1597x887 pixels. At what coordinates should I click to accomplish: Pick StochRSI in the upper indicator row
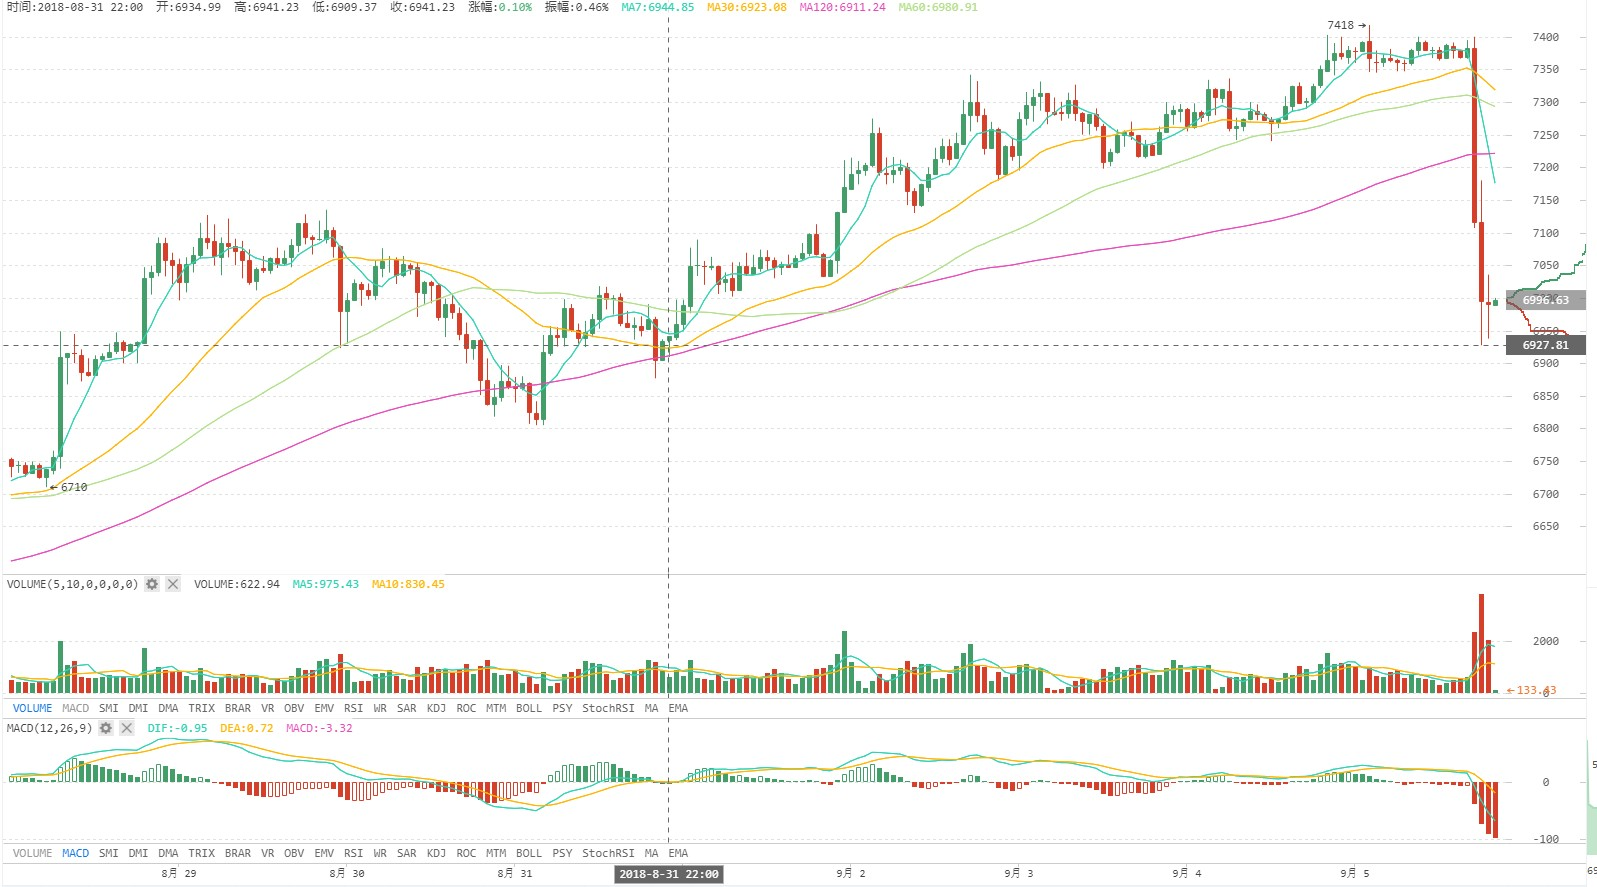pos(608,708)
